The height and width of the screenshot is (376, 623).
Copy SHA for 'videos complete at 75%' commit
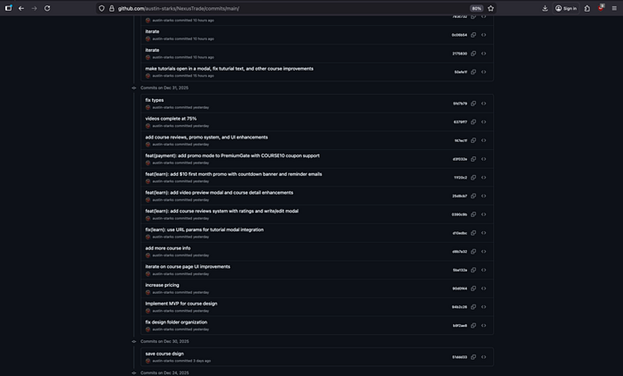pyautogui.click(x=473, y=122)
